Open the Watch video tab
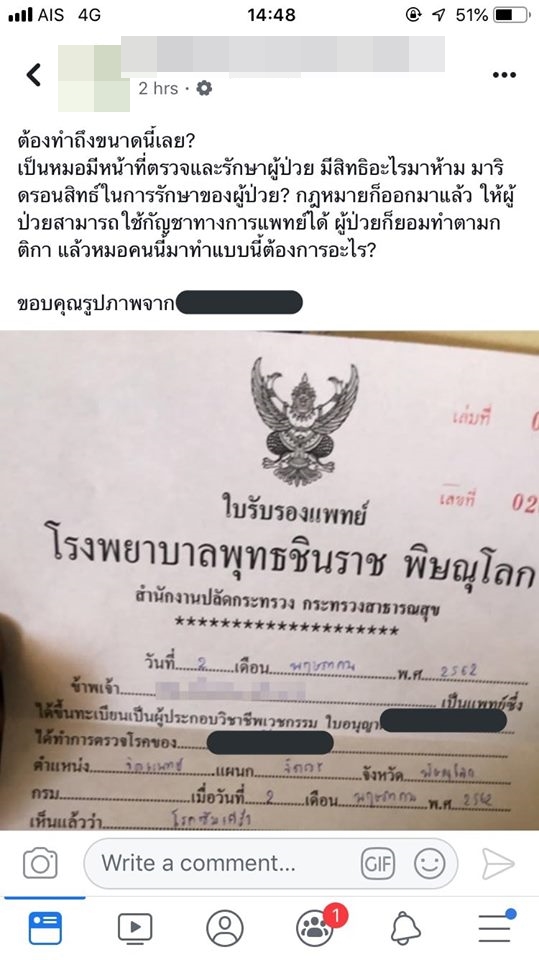 (135, 928)
